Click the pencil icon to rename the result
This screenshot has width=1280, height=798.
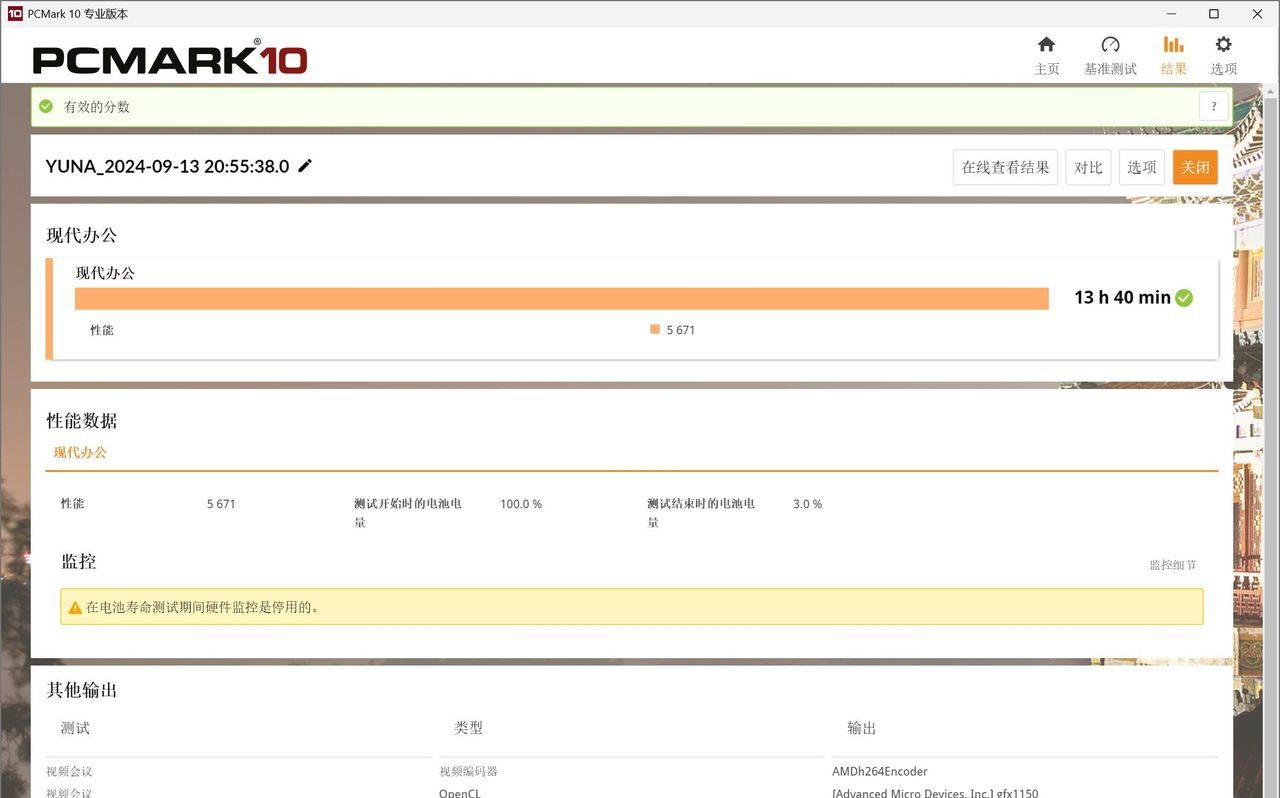click(305, 166)
